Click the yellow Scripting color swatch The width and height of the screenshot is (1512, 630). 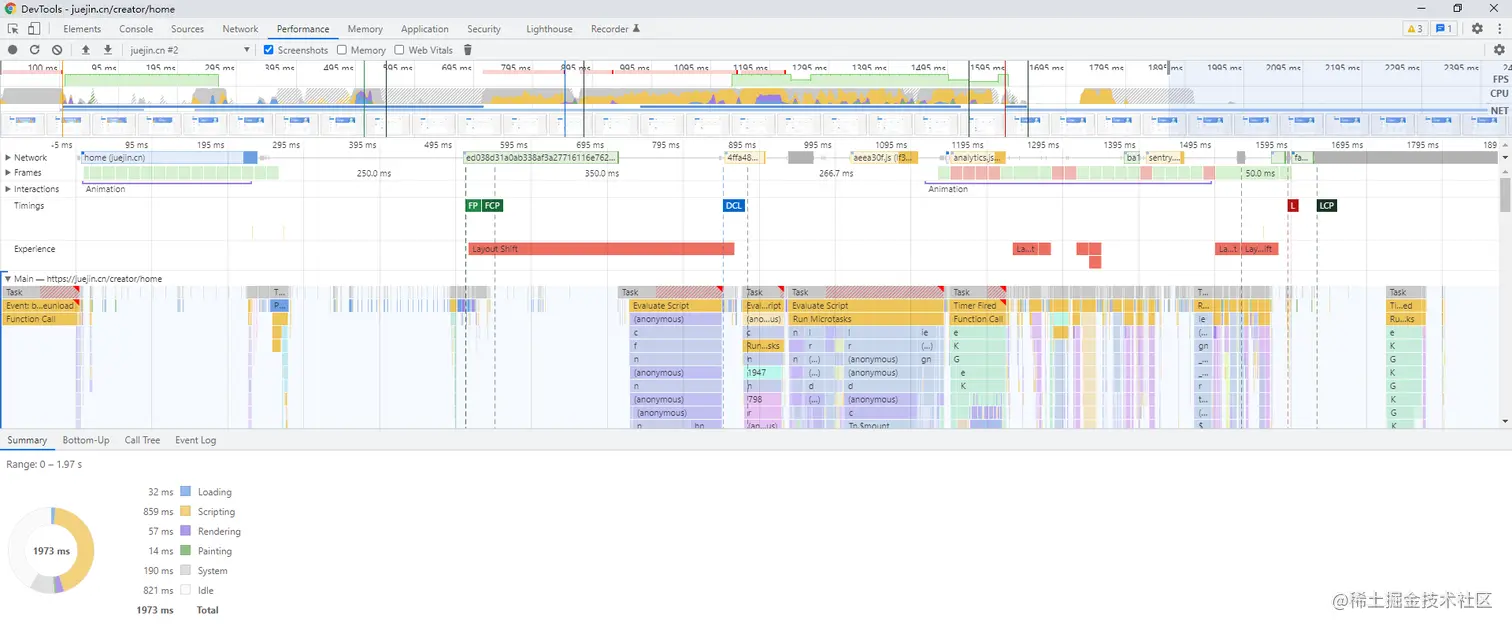point(185,511)
